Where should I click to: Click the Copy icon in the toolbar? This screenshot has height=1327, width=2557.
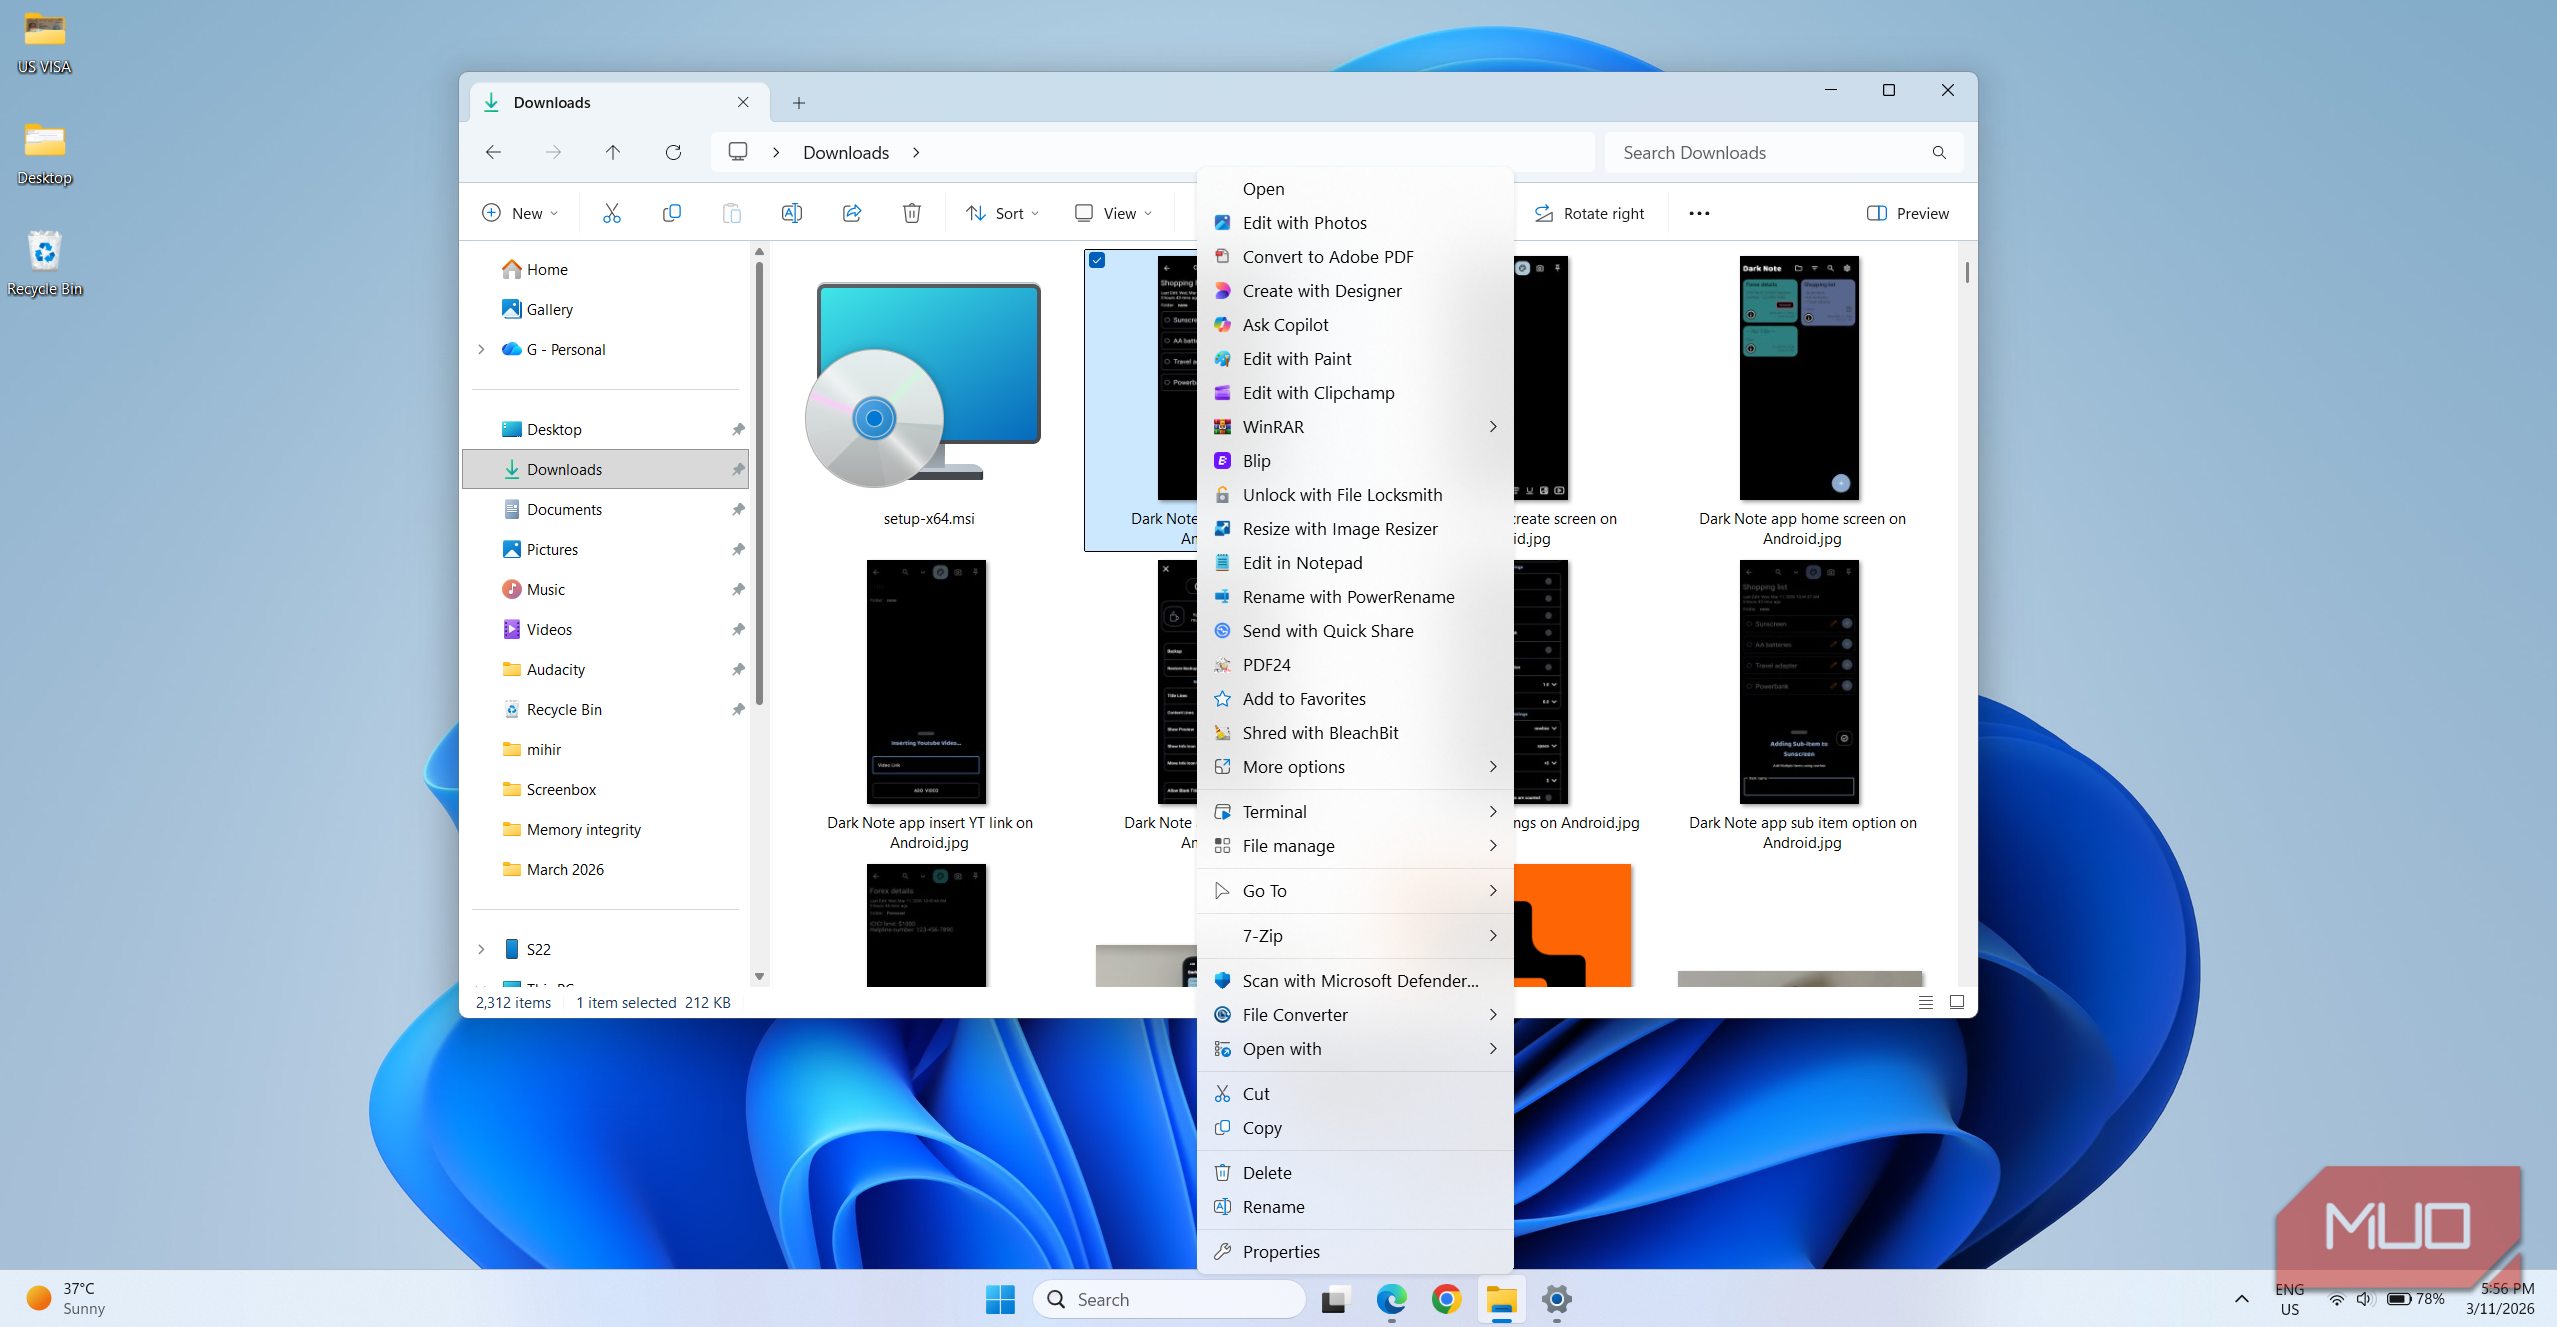click(671, 213)
